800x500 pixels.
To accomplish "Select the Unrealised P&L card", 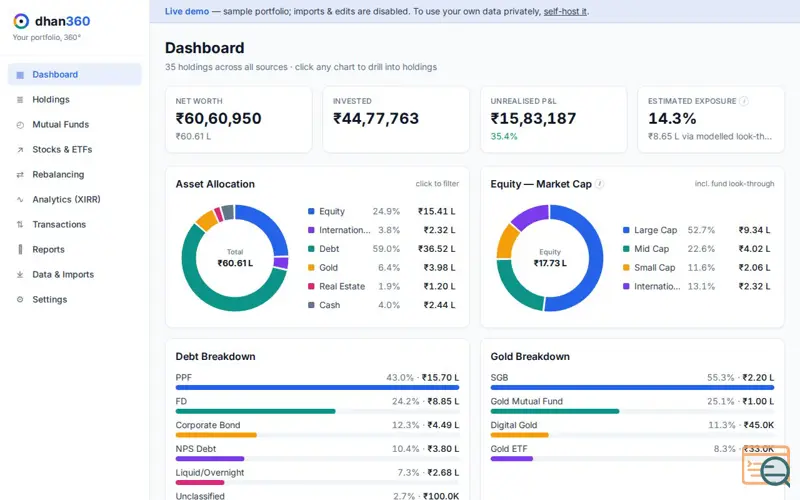I will click(554, 119).
